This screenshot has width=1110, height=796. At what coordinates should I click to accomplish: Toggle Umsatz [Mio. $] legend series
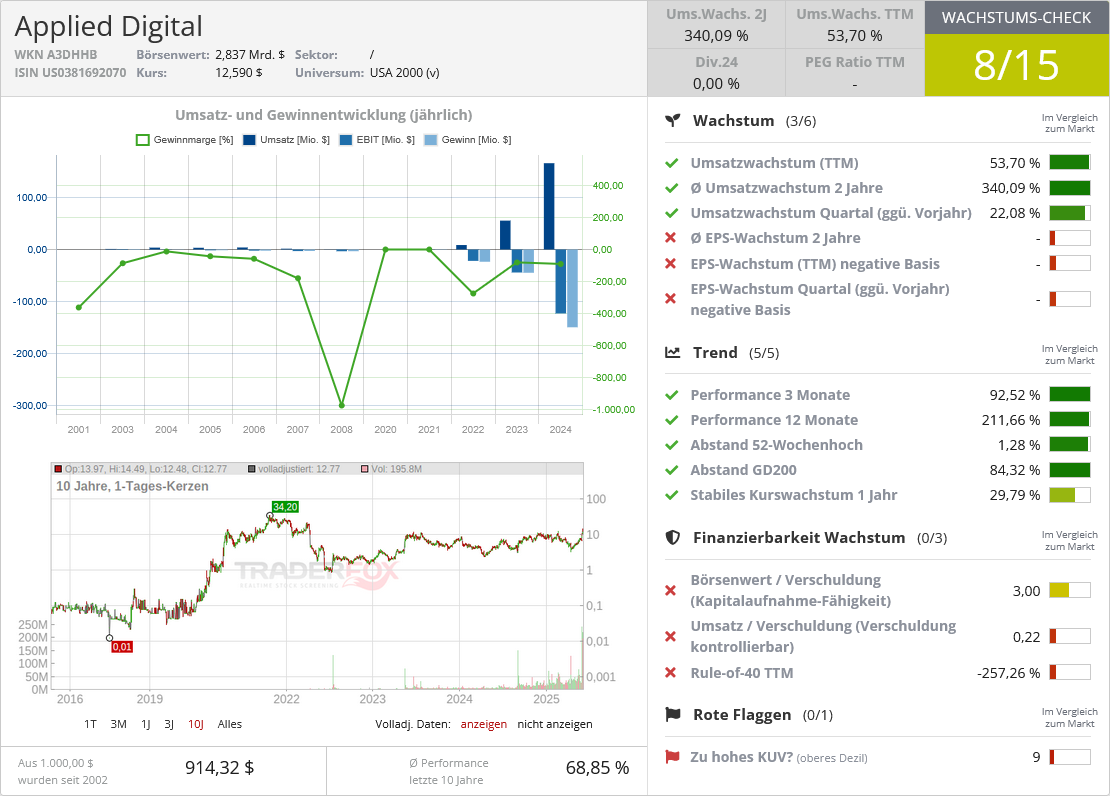(x=286, y=140)
